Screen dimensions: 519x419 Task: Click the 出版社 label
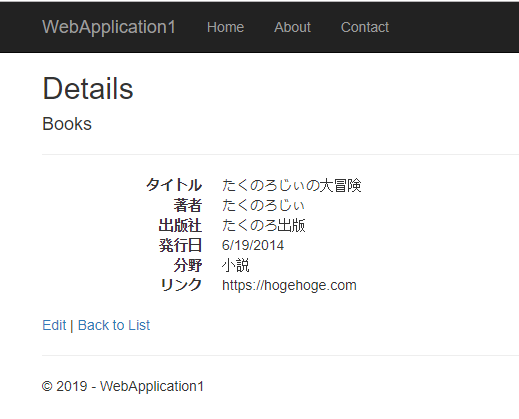pyautogui.click(x=180, y=225)
